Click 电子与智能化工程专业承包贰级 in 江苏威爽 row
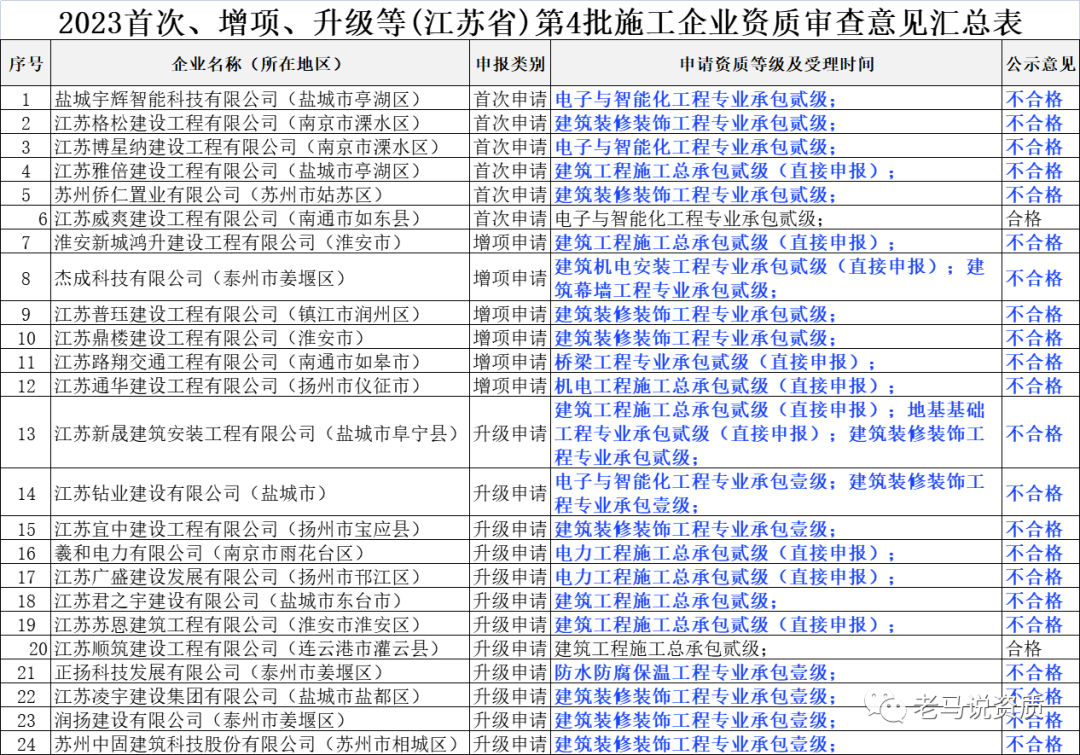1080x755 pixels. point(776,218)
